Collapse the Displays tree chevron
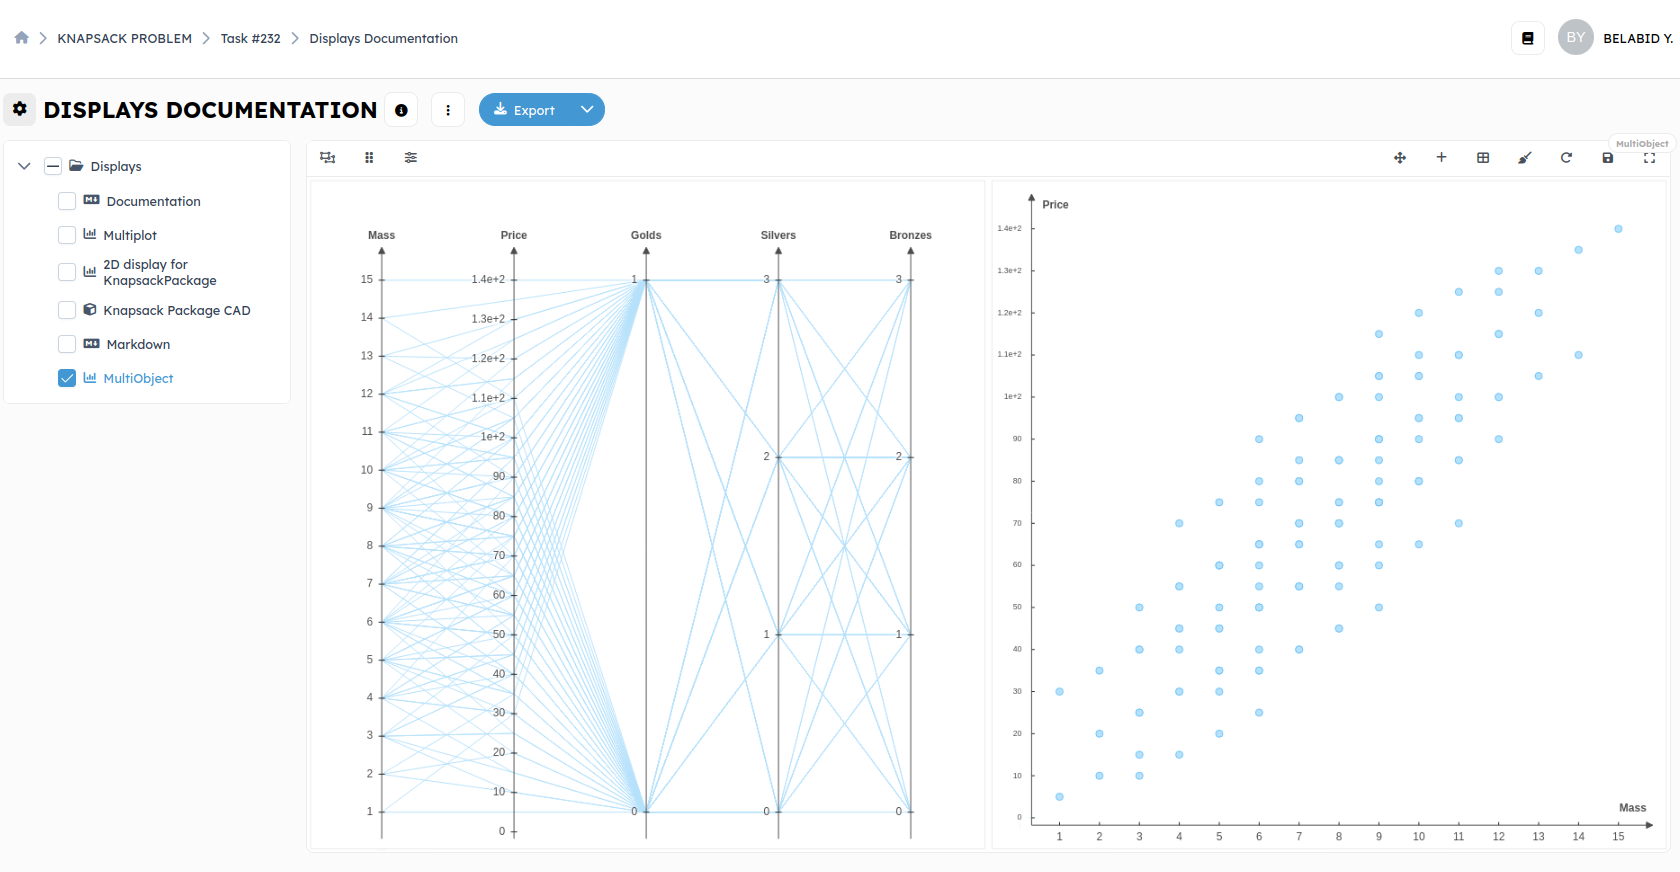 click(x=24, y=166)
